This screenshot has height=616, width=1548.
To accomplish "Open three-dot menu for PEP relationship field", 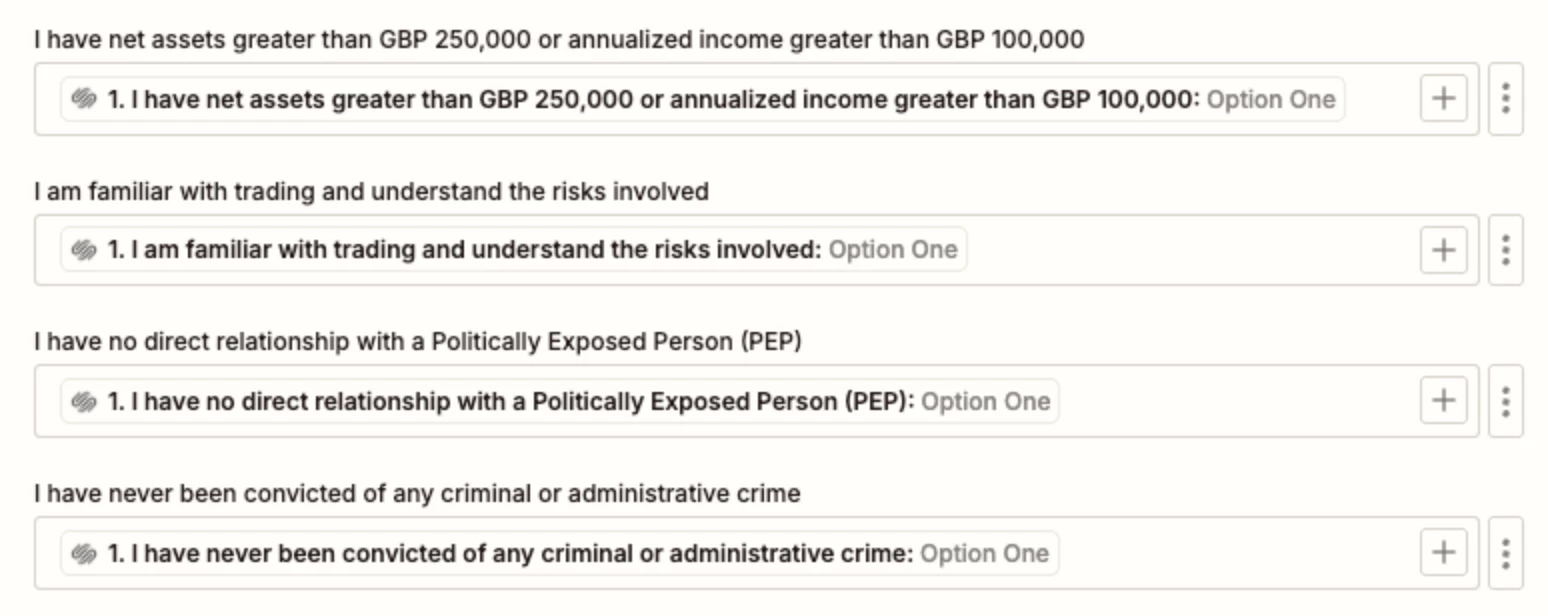I will coord(1506,401).
